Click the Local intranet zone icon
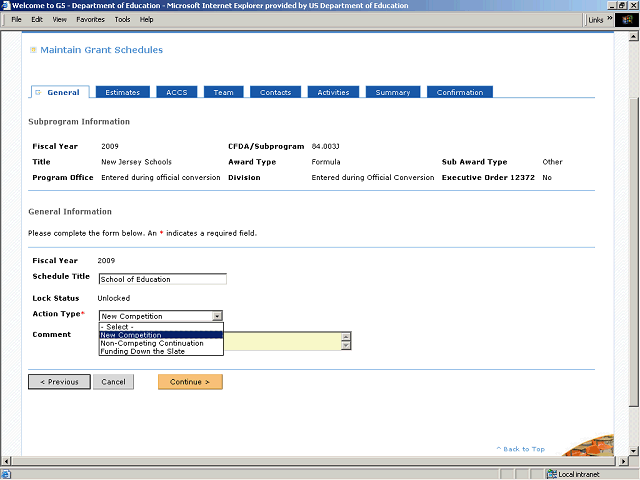This screenshot has width=640, height=480. click(x=551, y=473)
